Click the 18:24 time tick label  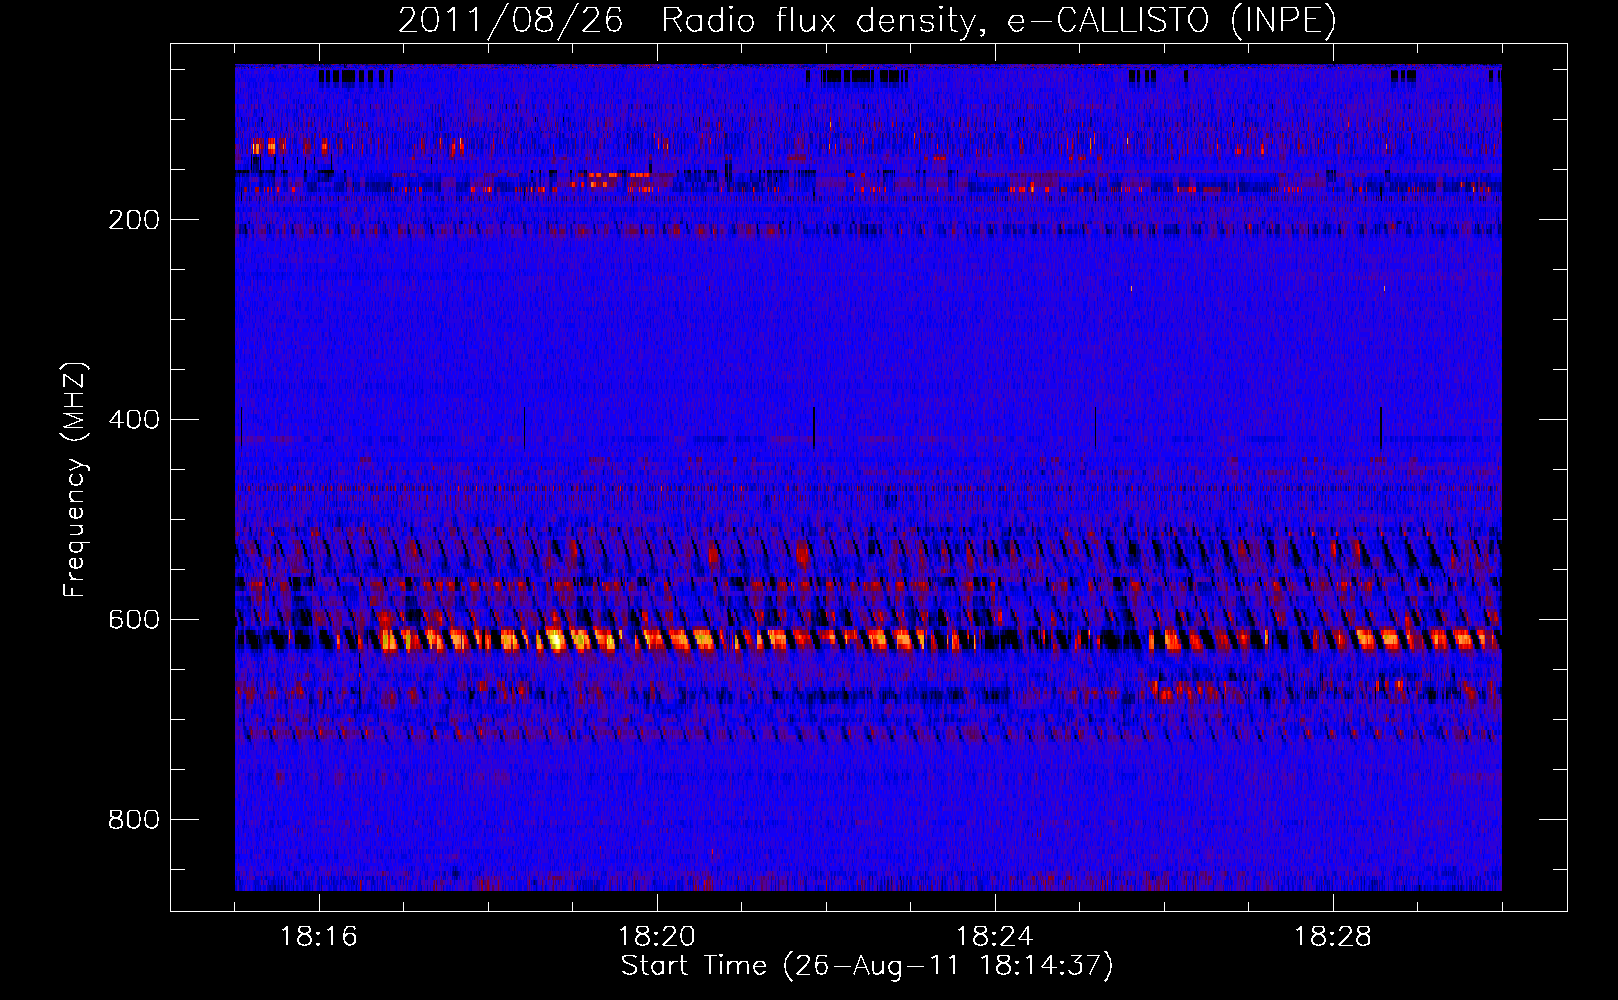[995, 937]
